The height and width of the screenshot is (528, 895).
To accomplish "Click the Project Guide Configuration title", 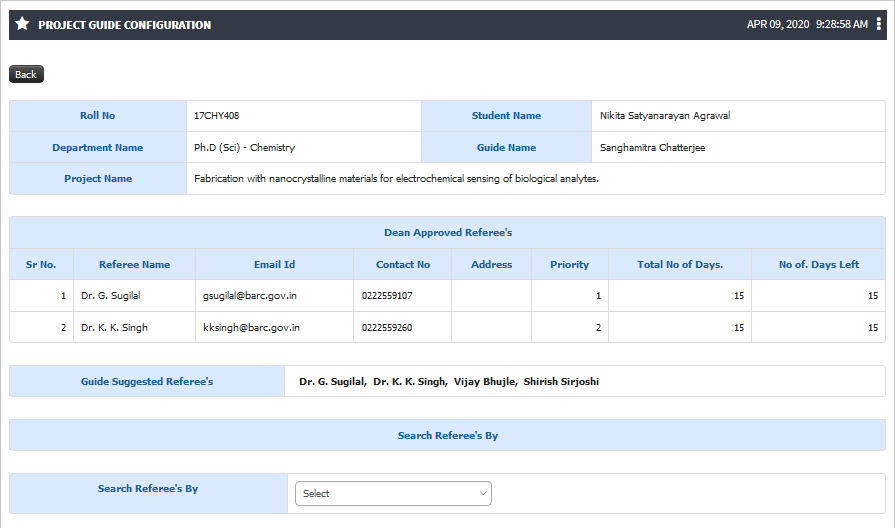I will pos(124,25).
